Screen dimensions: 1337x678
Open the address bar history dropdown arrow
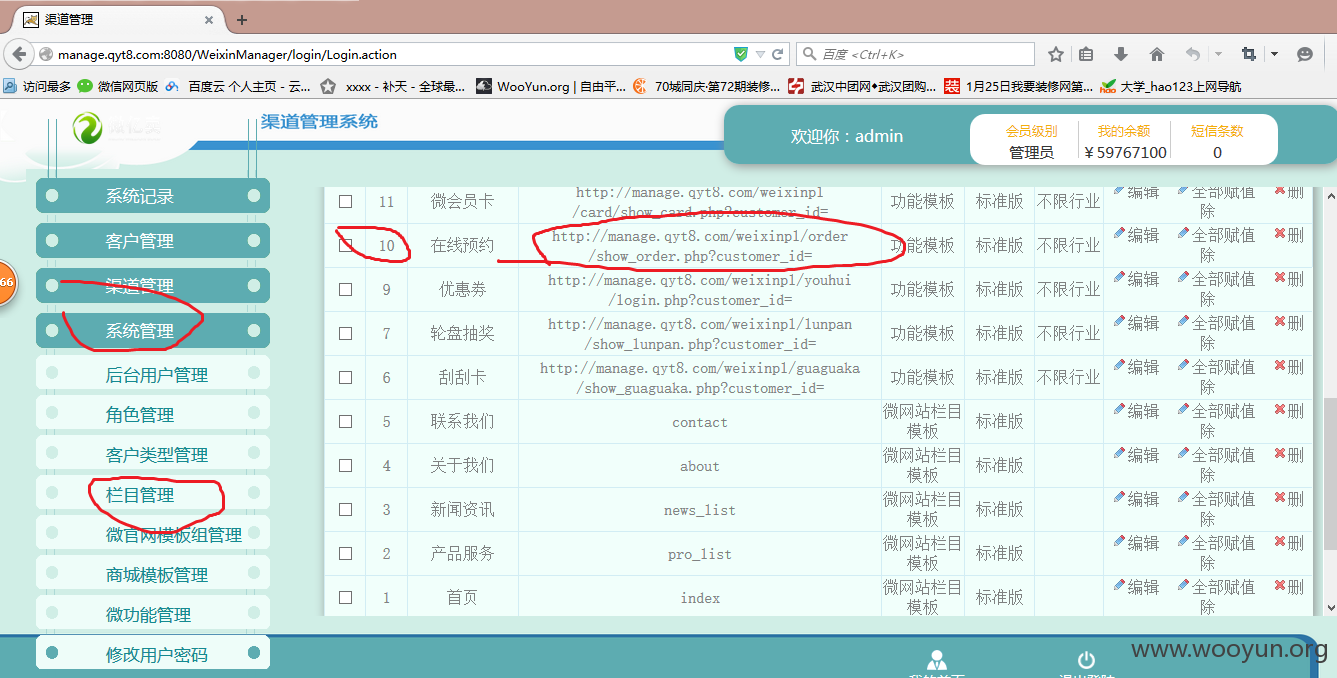tap(760, 54)
